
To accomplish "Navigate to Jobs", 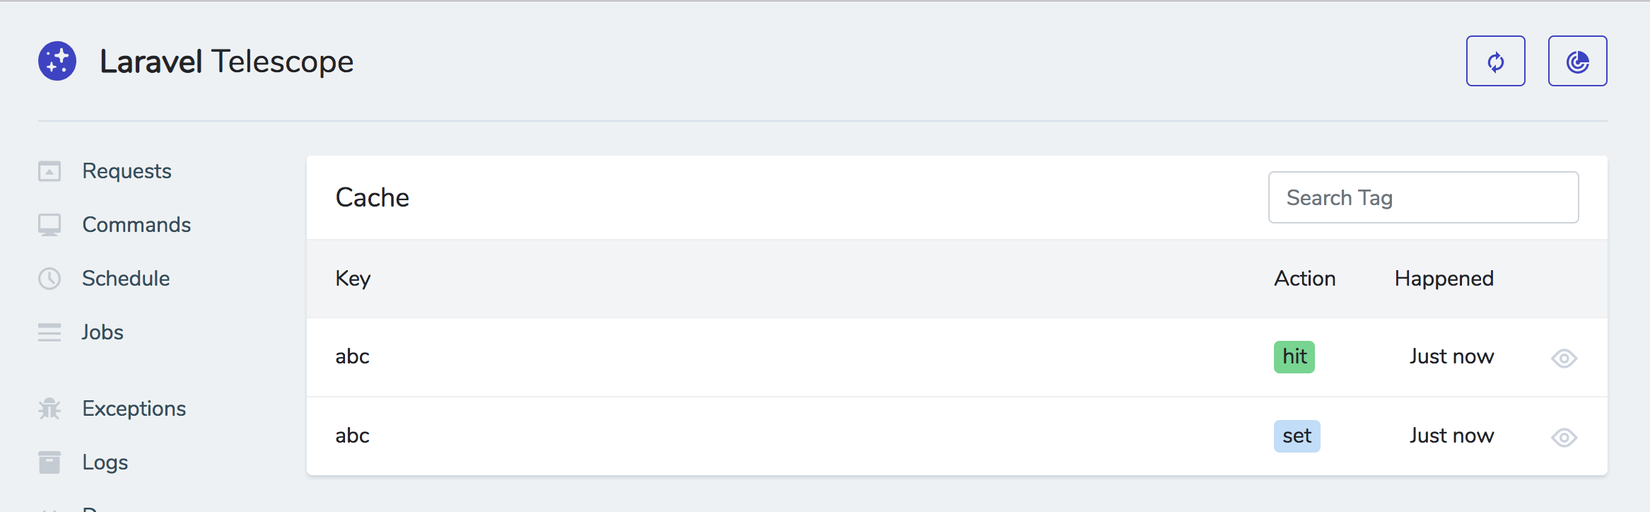I will 103,332.
